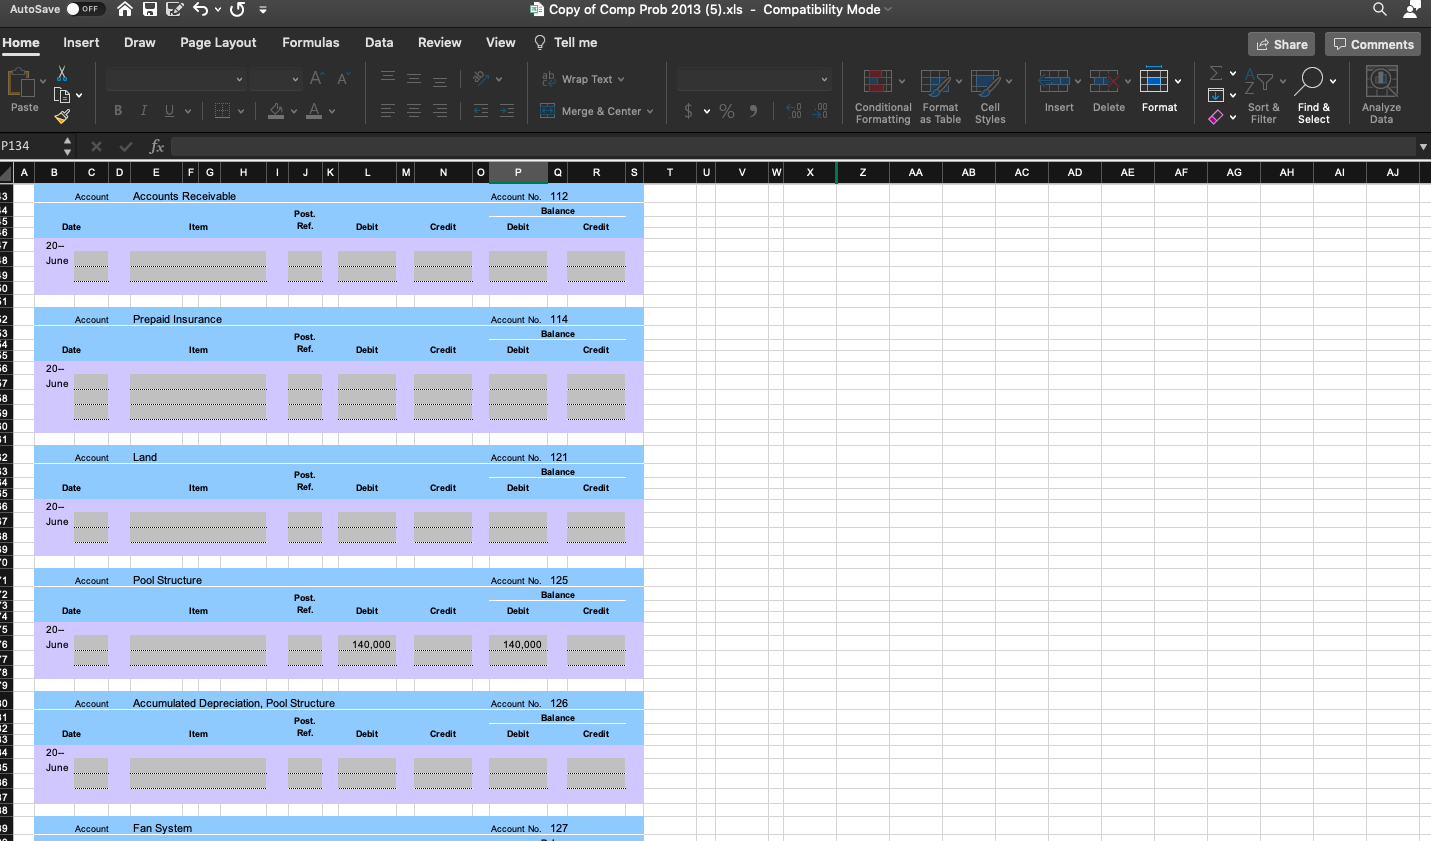Expand the Wrap Text dropdown

point(623,79)
